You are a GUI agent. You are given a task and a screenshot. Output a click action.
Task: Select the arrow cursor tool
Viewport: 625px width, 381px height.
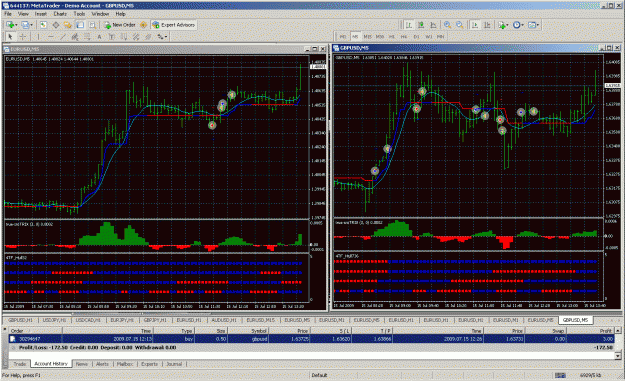tap(10, 37)
